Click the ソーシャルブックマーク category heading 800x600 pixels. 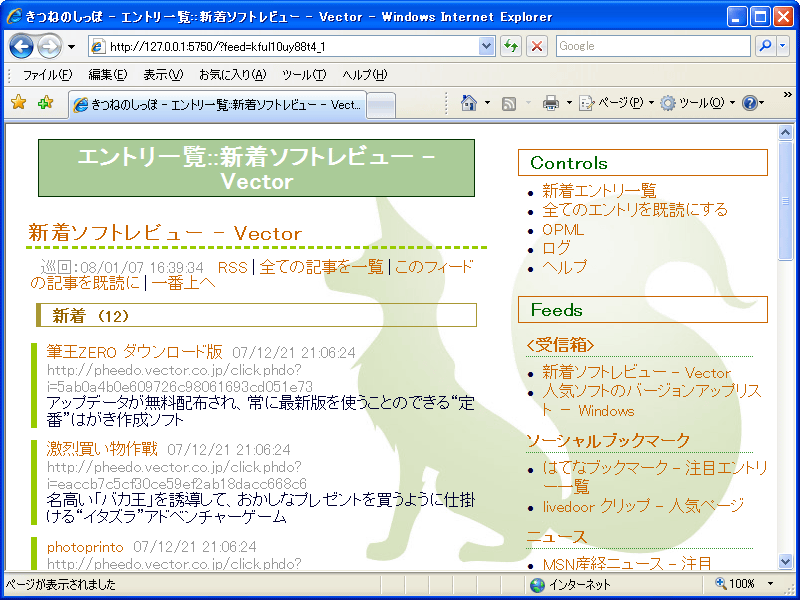[608, 441]
